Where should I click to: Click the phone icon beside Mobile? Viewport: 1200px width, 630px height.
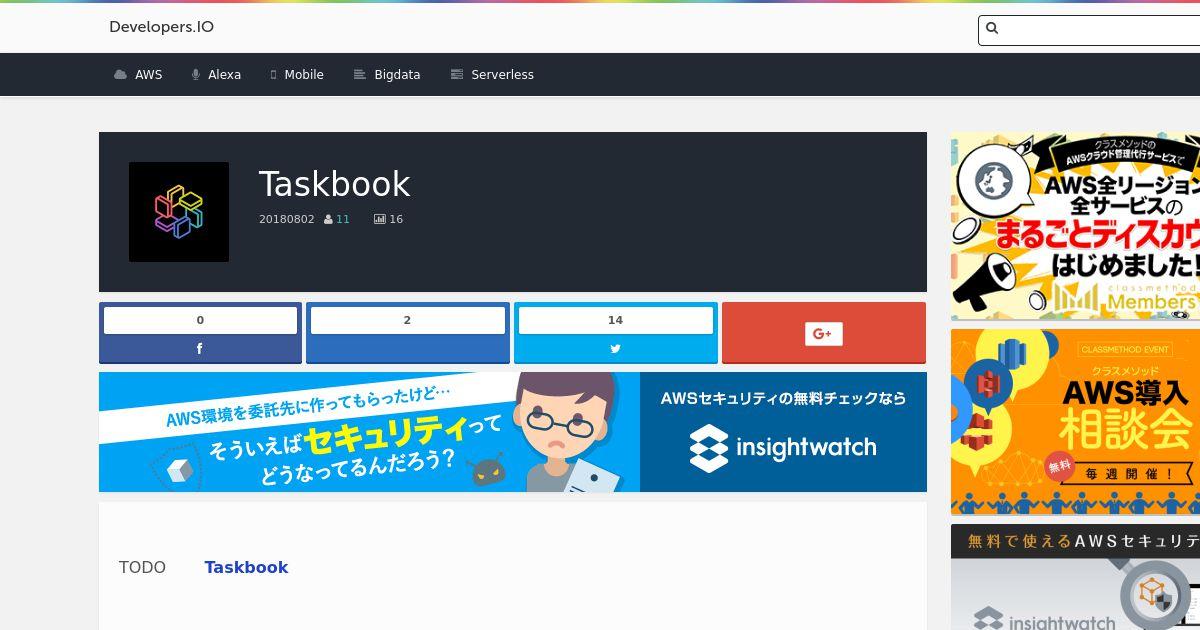click(x=273, y=75)
